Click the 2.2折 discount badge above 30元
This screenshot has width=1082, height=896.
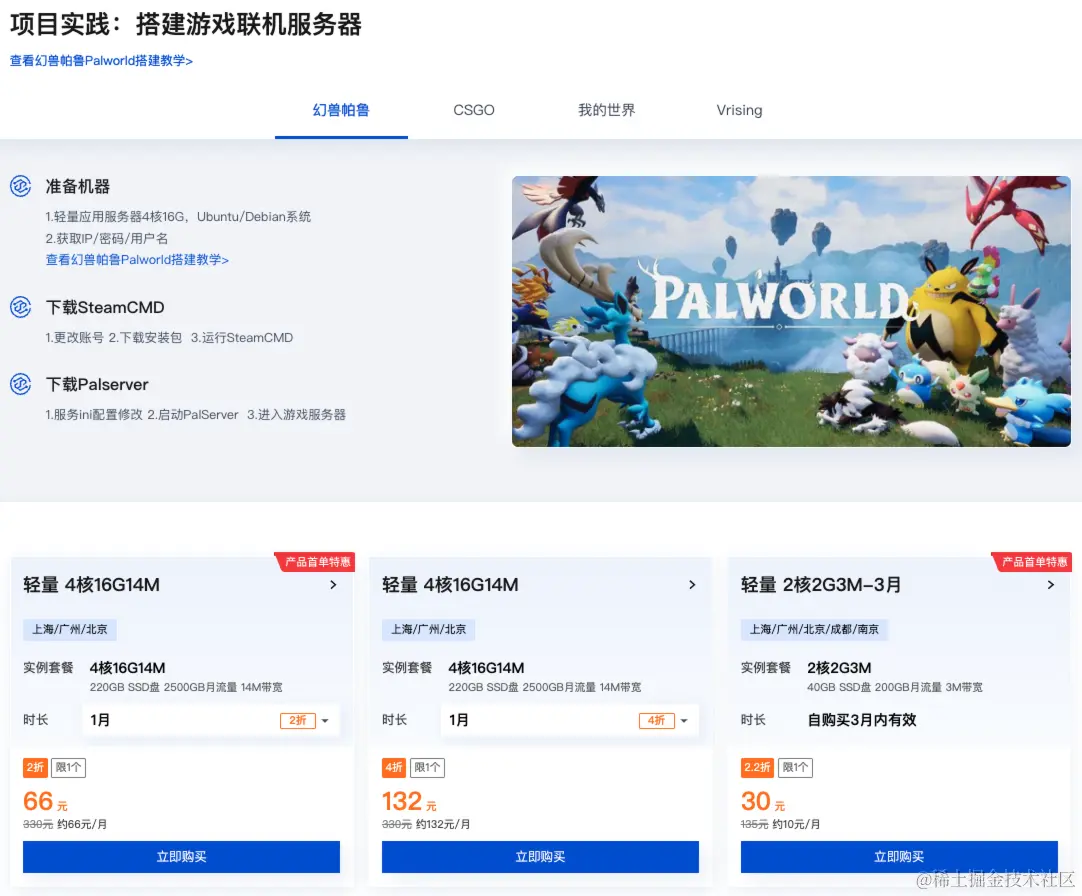[x=757, y=767]
